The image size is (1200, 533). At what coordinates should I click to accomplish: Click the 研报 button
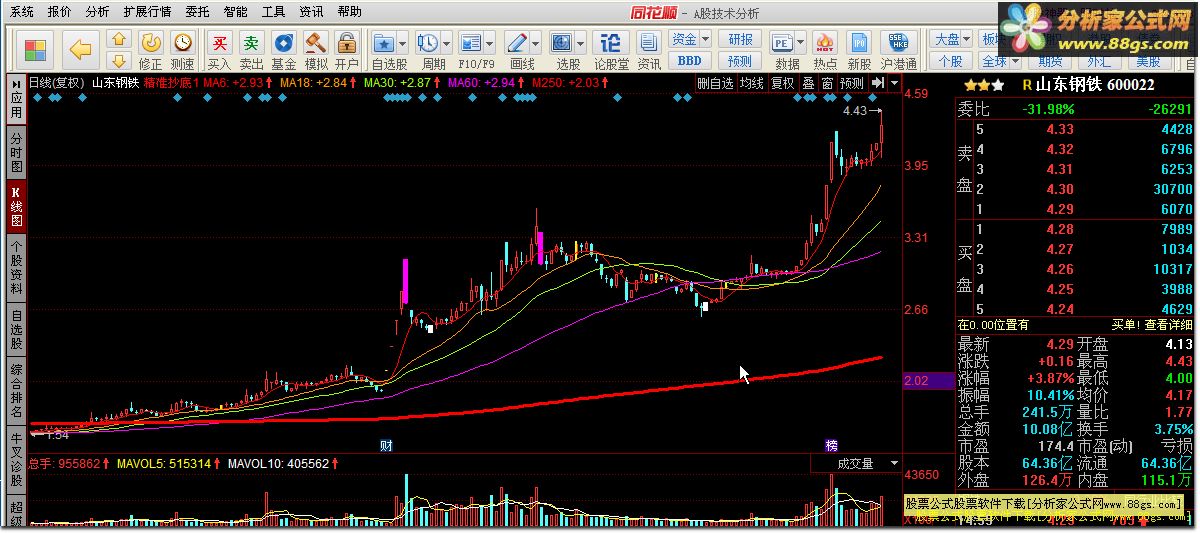tap(741, 39)
